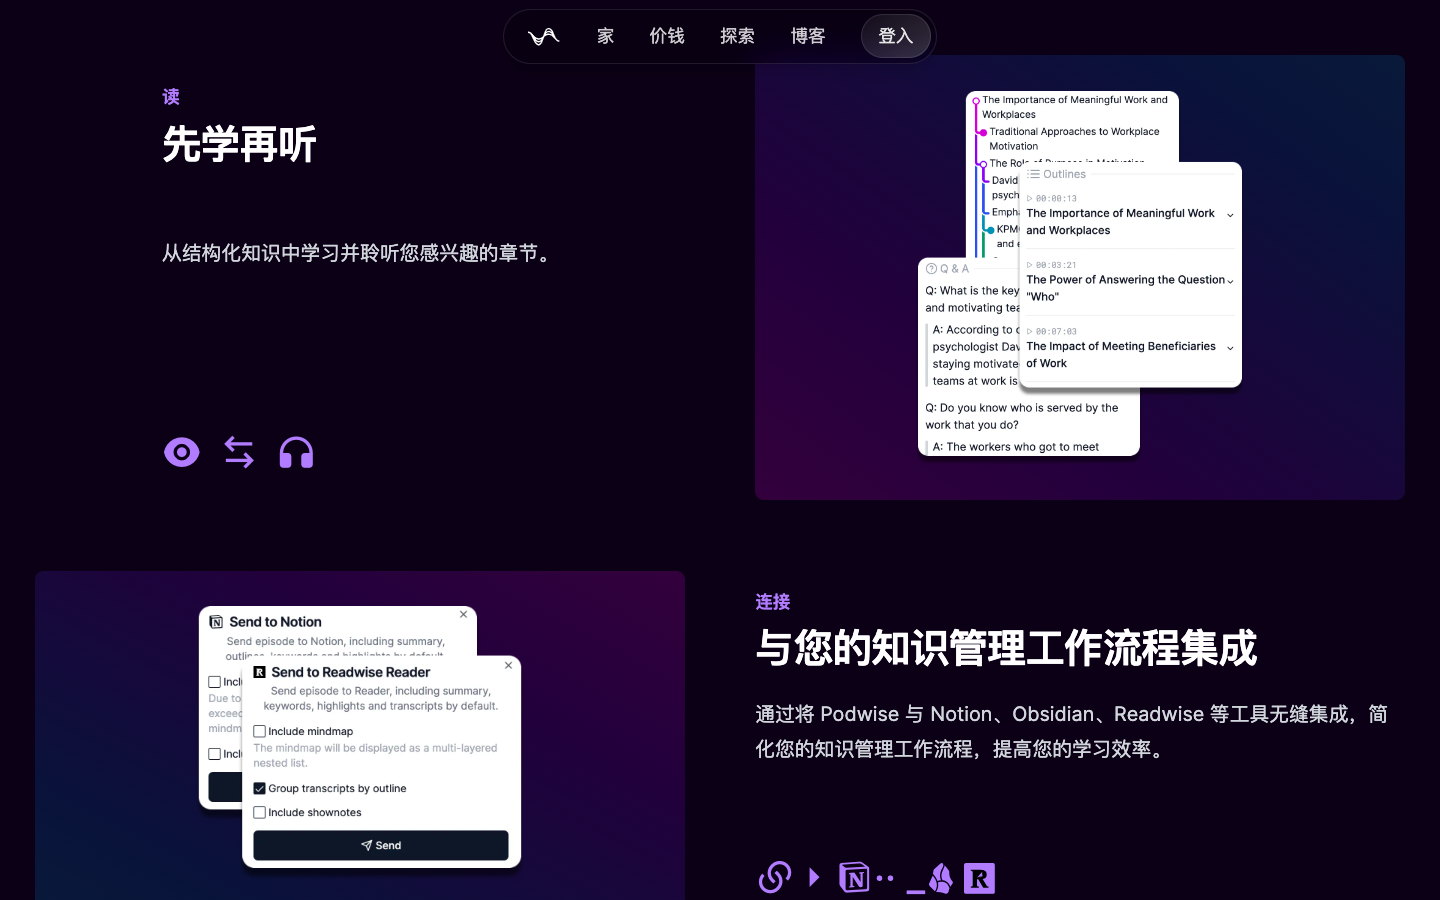
Task: Click the Send to Notion dialog title
Action: coord(275,622)
